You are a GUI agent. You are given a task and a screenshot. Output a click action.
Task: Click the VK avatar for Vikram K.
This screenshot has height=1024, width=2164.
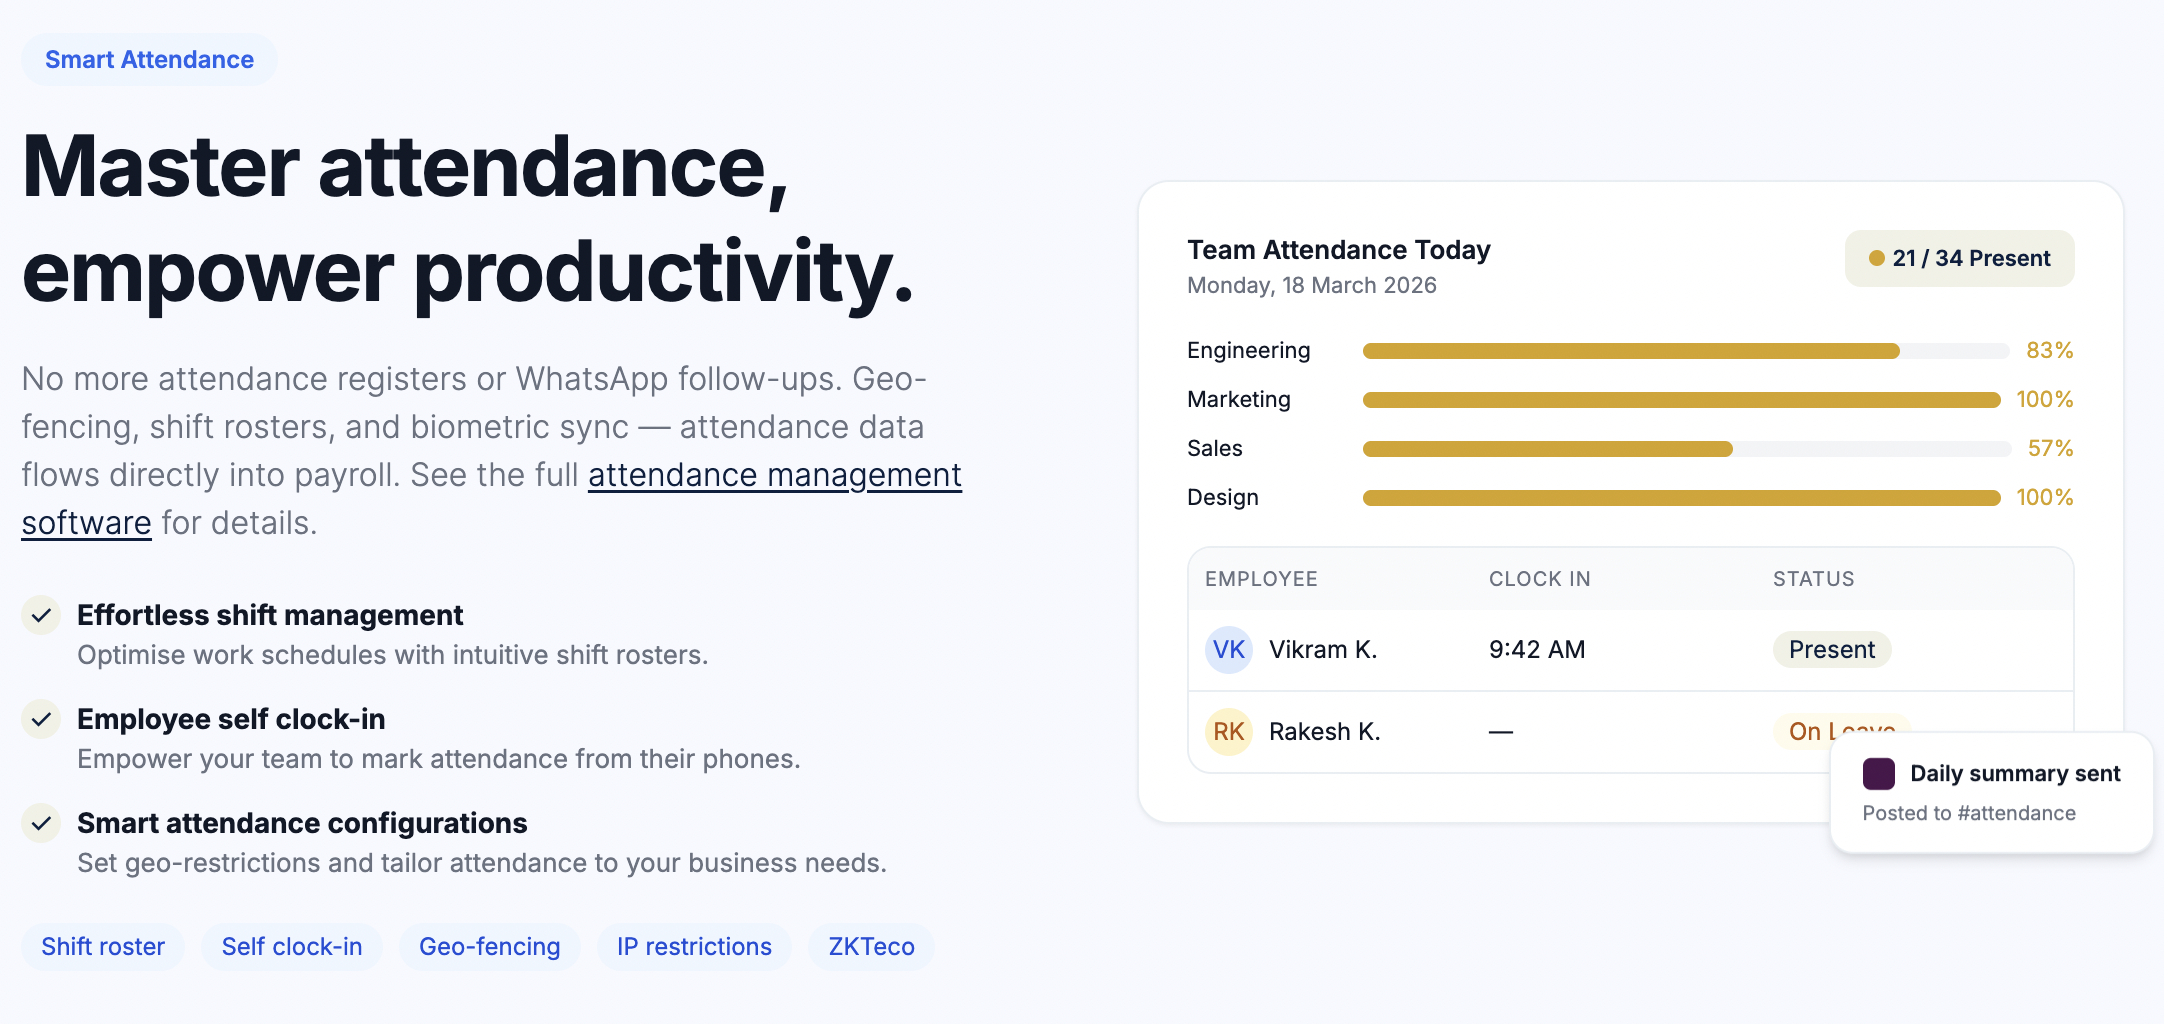pos(1229,650)
